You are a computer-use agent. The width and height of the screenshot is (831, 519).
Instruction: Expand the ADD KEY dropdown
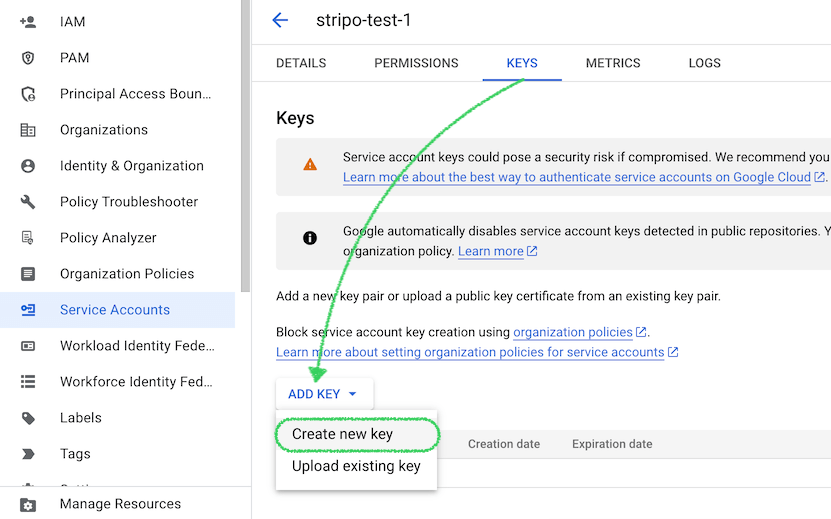click(x=323, y=394)
